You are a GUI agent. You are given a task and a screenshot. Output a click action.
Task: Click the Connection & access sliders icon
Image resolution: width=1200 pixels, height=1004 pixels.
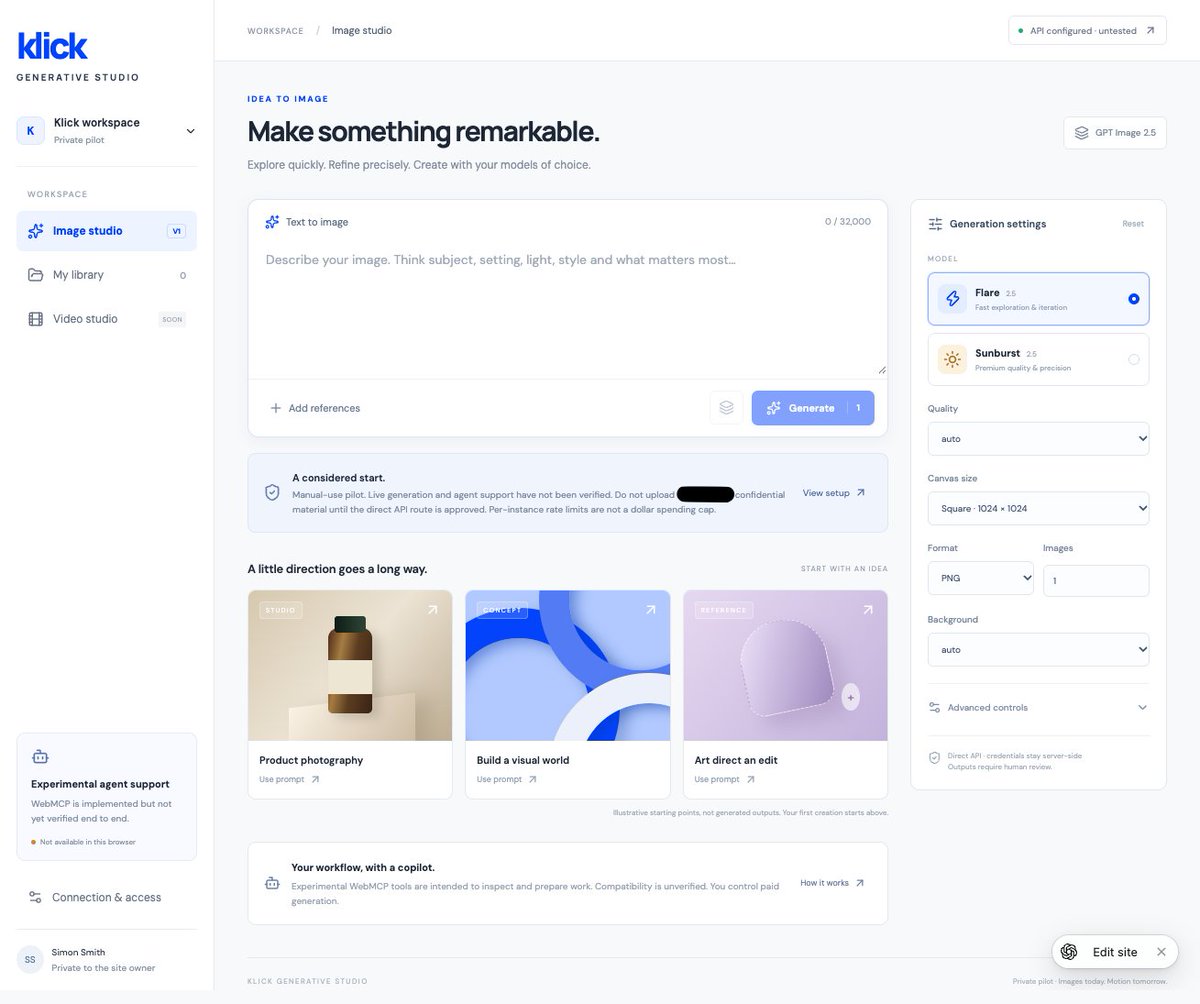(35, 897)
